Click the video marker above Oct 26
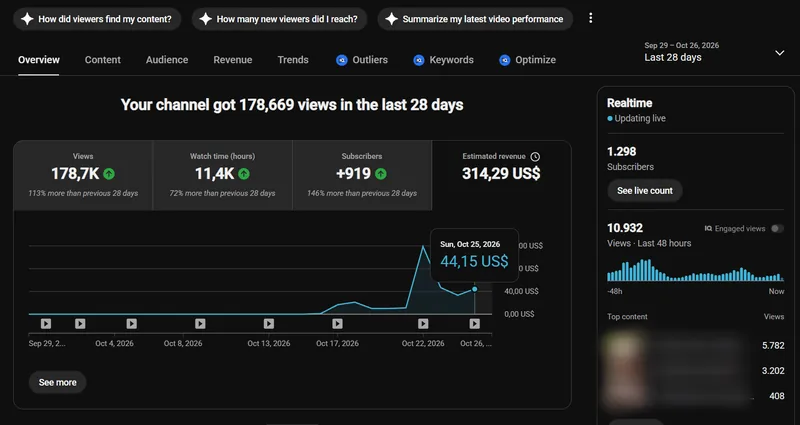 [x=474, y=323]
